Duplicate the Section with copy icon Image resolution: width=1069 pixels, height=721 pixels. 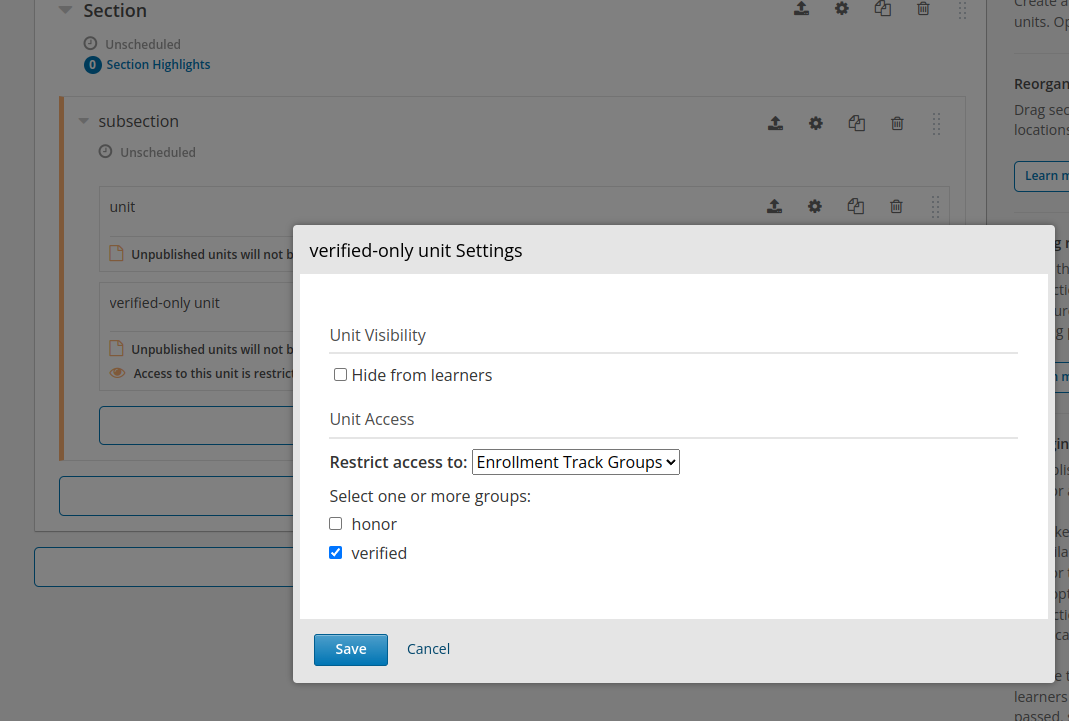point(882,9)
